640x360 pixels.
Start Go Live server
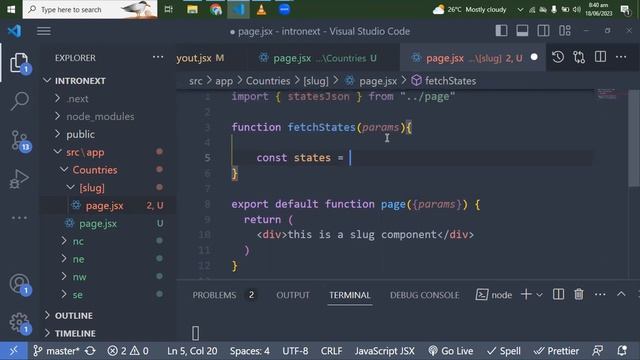click(451, 351)
